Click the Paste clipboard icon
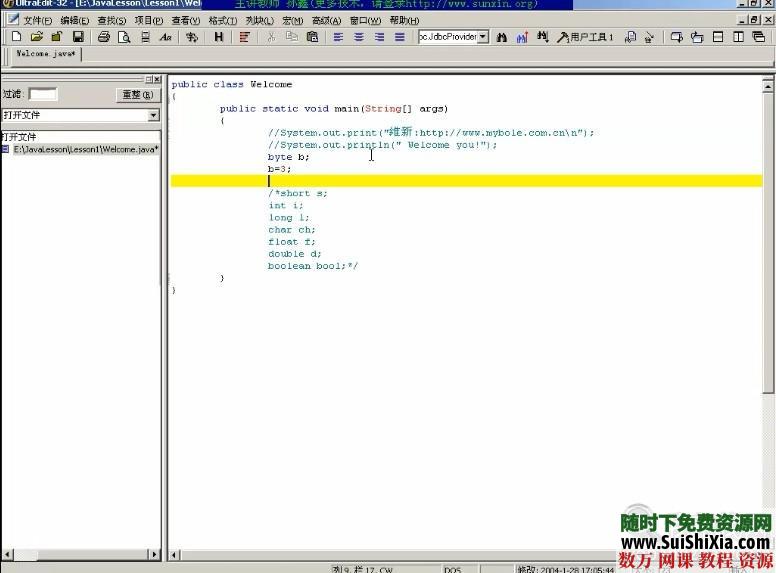This screenshot has width=776, height=573. pyautogui.click(x=312, y=37)
